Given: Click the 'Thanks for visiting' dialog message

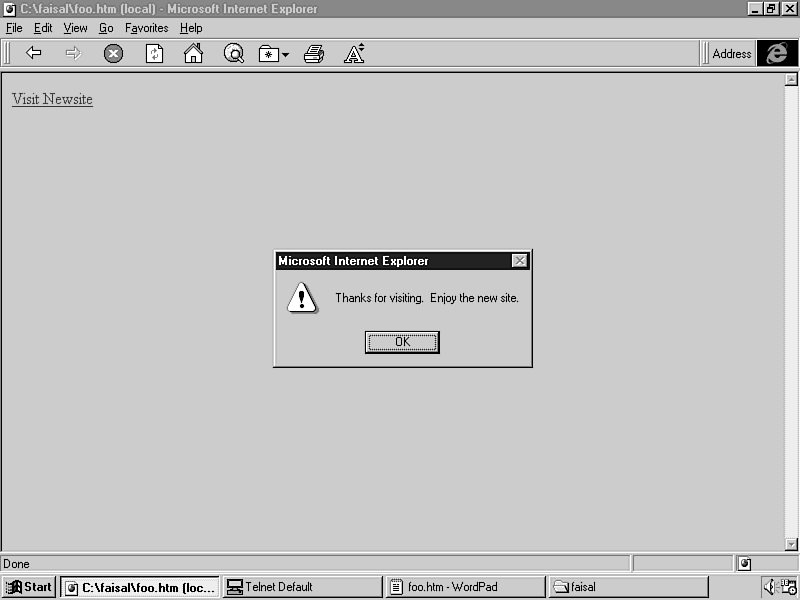Looking at the screenshot, I should click(427, 298).
